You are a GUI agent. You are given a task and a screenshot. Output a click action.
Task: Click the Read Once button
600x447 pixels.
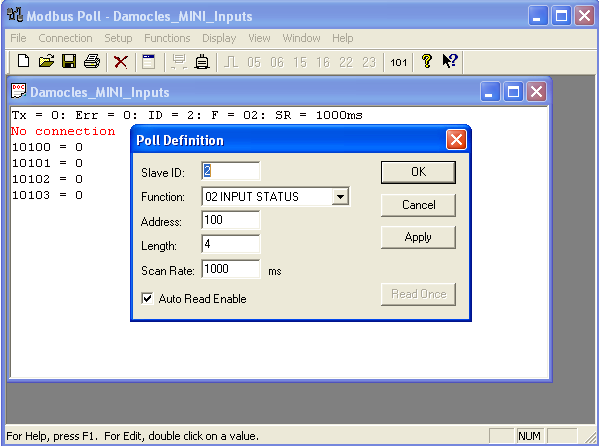pos(418,294)
